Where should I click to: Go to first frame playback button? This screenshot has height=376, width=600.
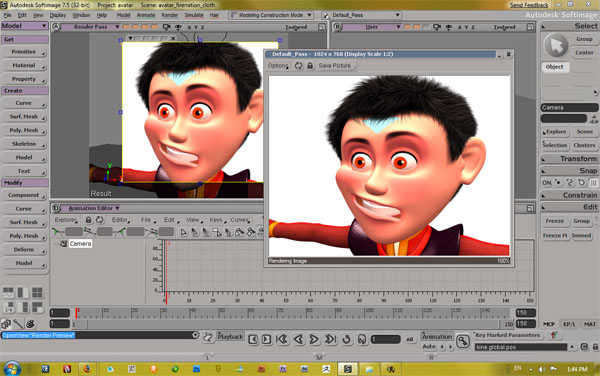point(282,339)
